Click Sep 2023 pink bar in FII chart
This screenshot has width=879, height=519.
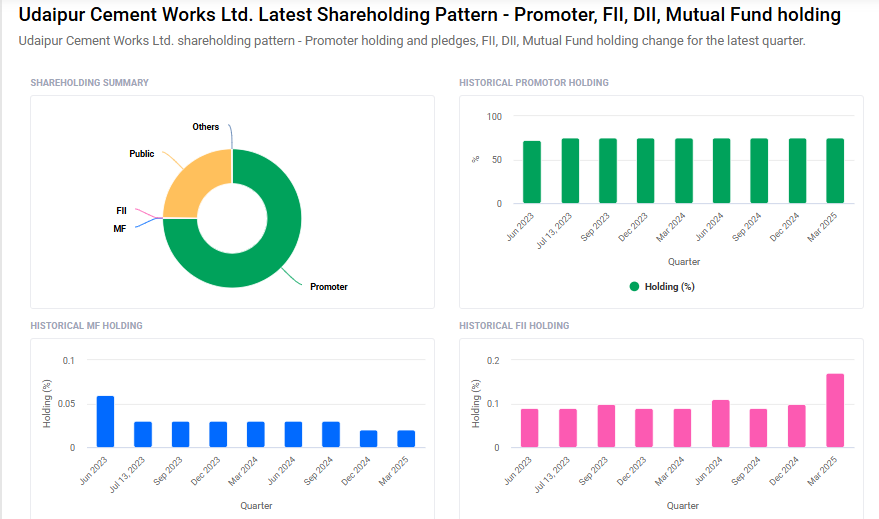(x=607, y=427)
